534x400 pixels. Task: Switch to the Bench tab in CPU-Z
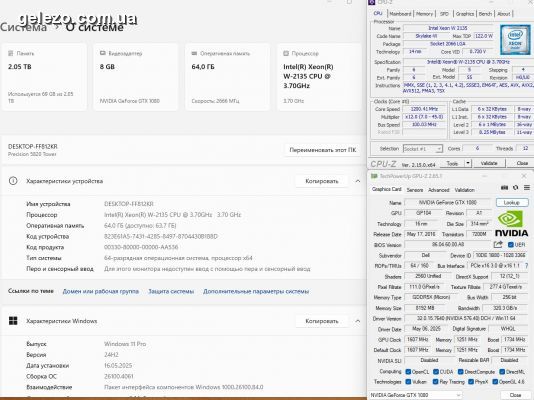click(x=485, y=14)
